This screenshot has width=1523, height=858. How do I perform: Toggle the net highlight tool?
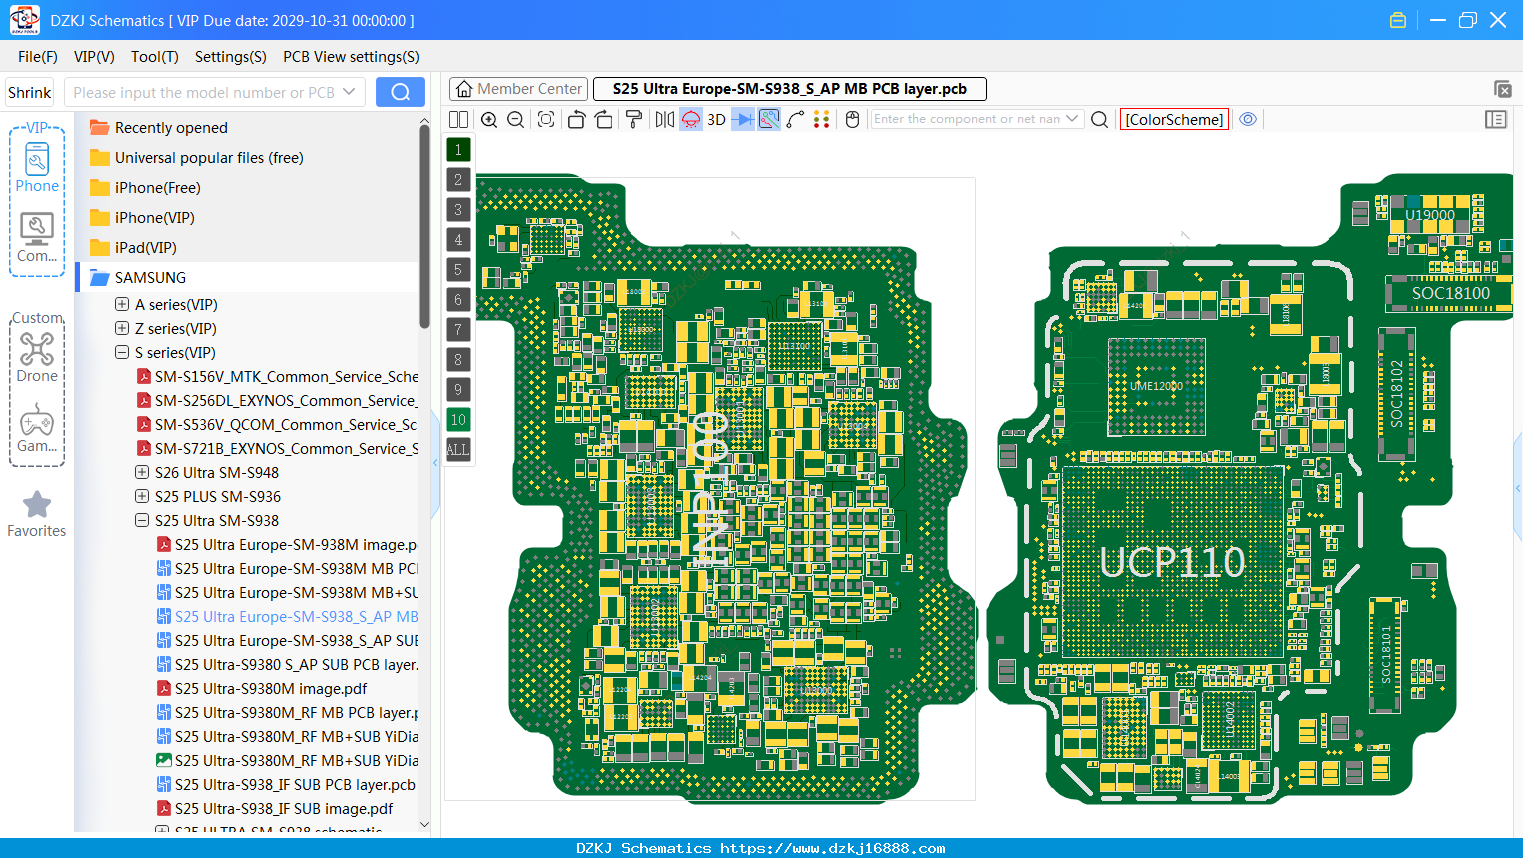pyautogui.click(x=769, y=119)
